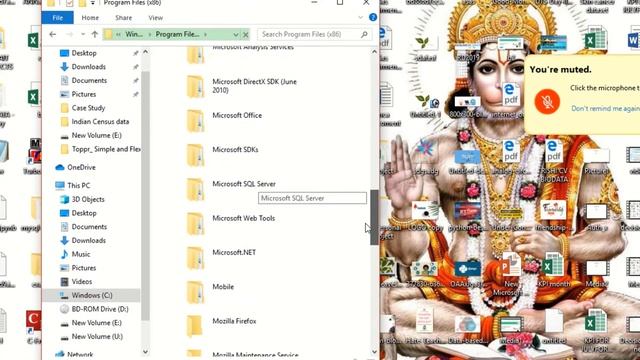Viewport: 640px width, 360px height.
Task: Click the Mozilla Firefox folder name
Action: (x=234, y=321)
